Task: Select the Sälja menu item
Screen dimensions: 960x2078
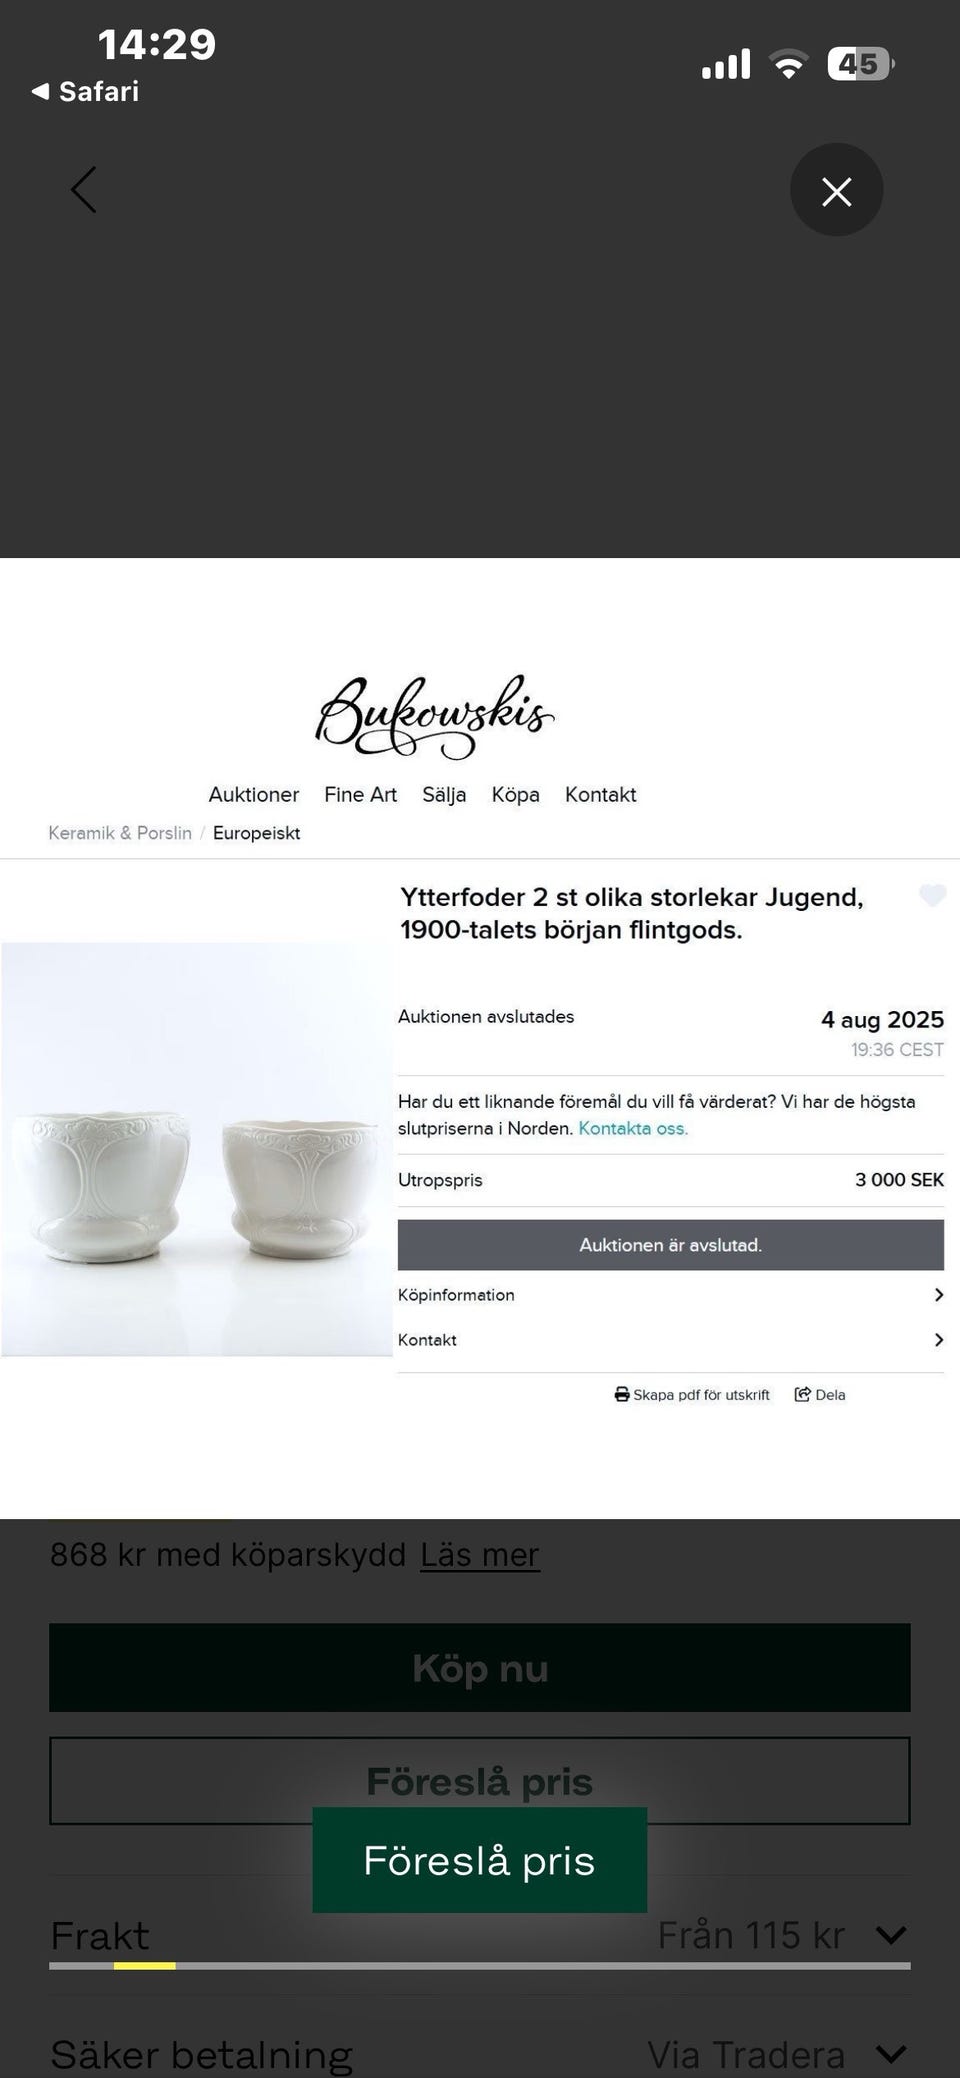Action: coord(444,795)
